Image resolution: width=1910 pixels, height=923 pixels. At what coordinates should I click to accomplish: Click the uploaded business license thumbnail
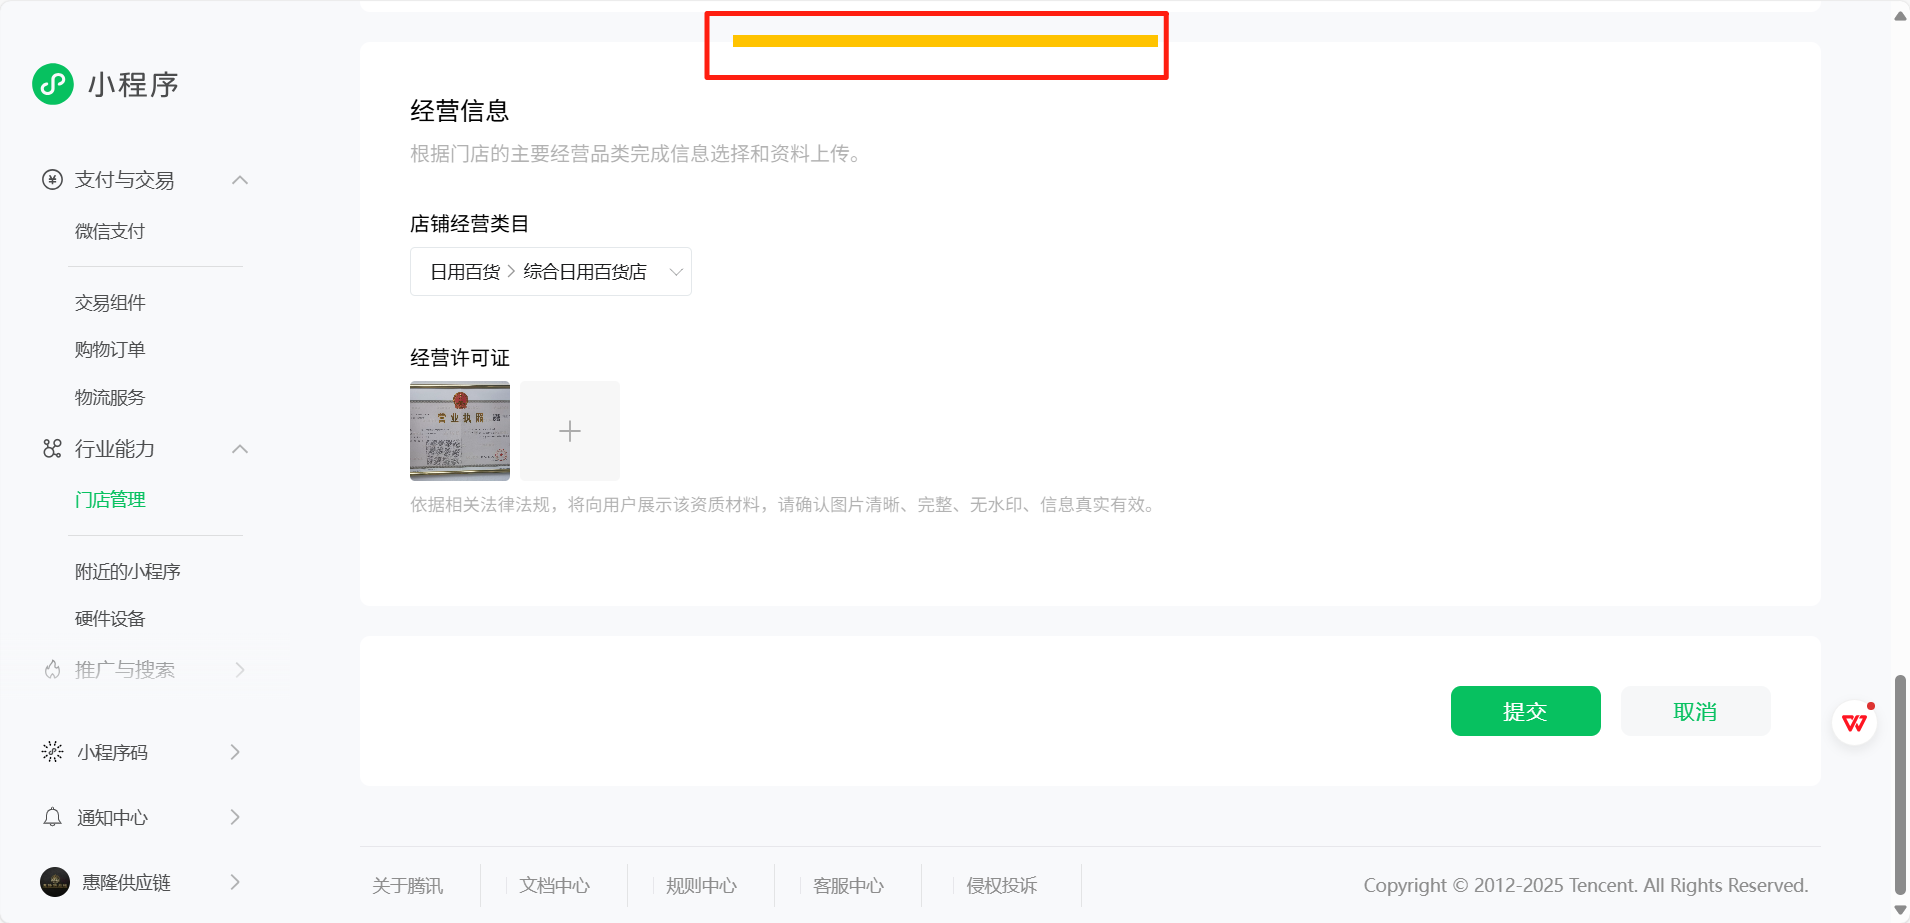[460, 431]
